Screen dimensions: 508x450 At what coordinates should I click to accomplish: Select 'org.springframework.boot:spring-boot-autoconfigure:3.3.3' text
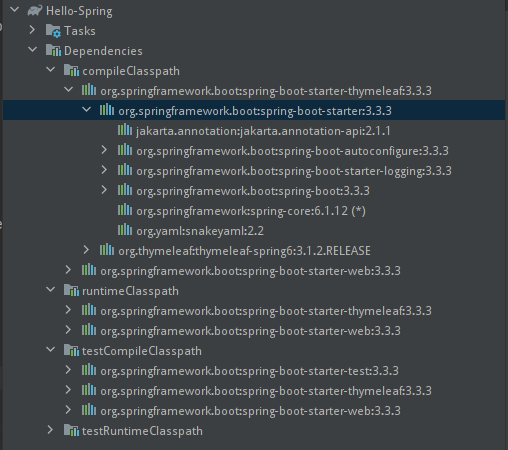292,151
